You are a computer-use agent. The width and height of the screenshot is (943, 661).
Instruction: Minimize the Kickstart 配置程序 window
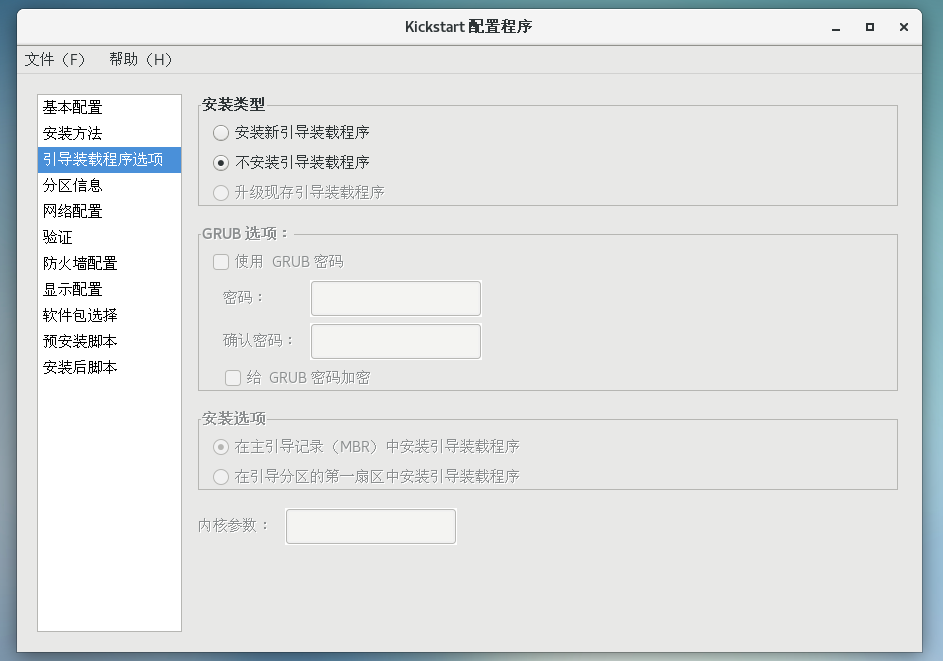[836, 28]
